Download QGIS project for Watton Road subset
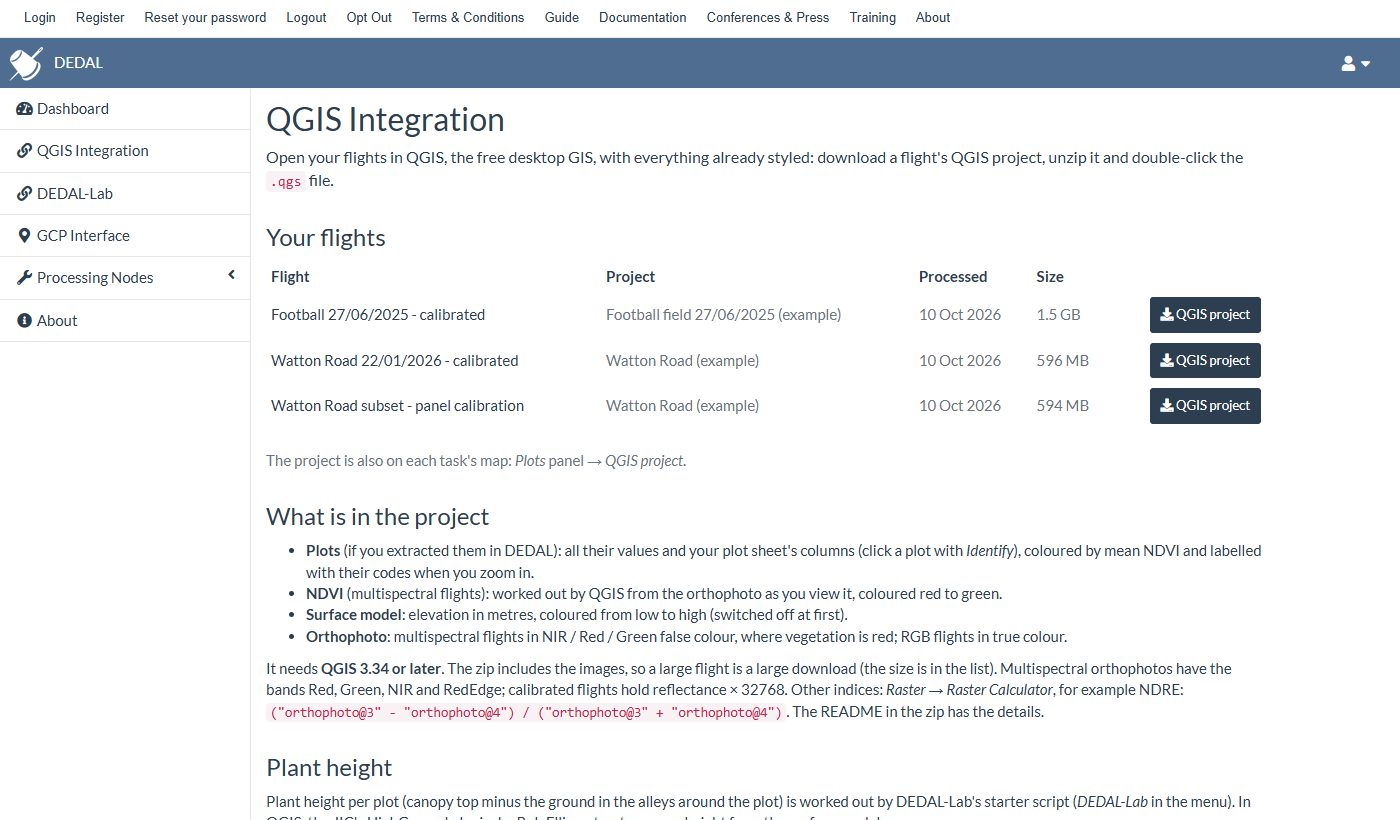 [1205, 406]
